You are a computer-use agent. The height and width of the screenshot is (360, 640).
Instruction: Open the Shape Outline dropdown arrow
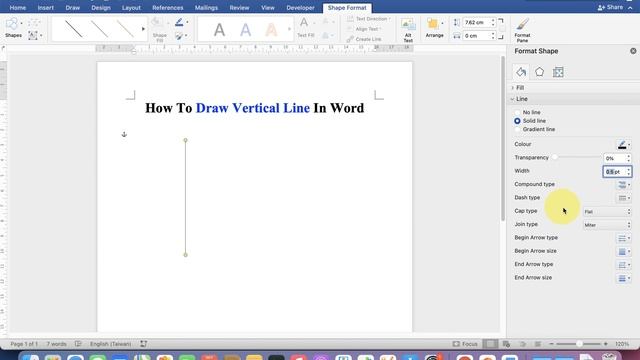187,22
